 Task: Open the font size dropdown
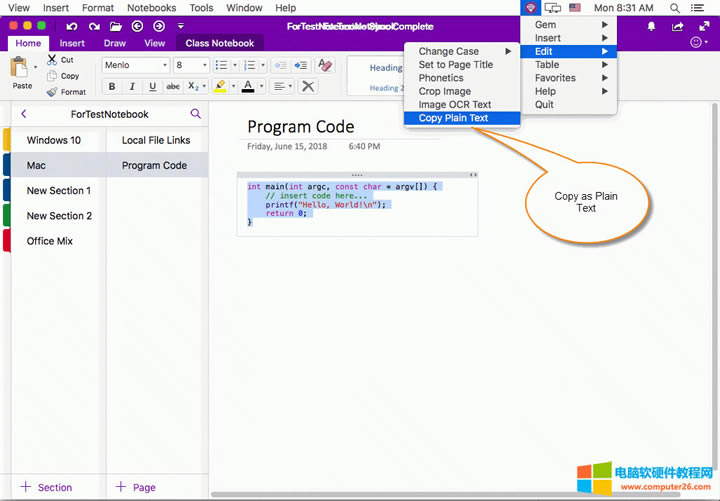point(190,65)
